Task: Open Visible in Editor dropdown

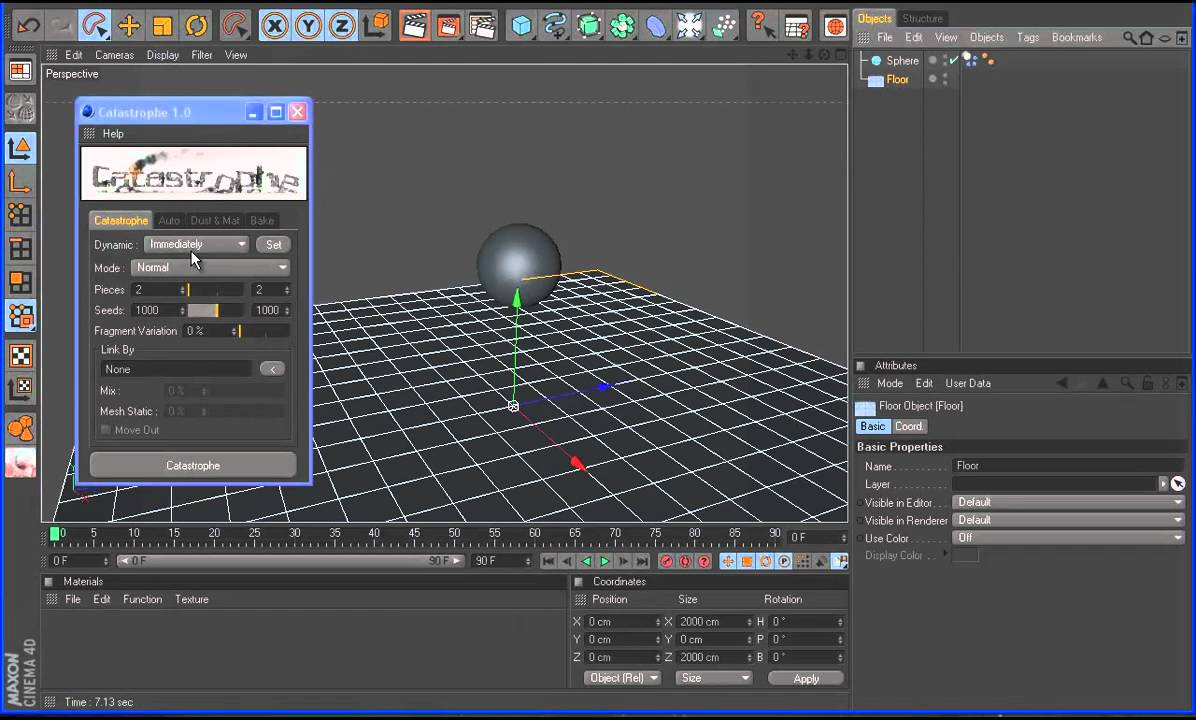Action: 1068,503
